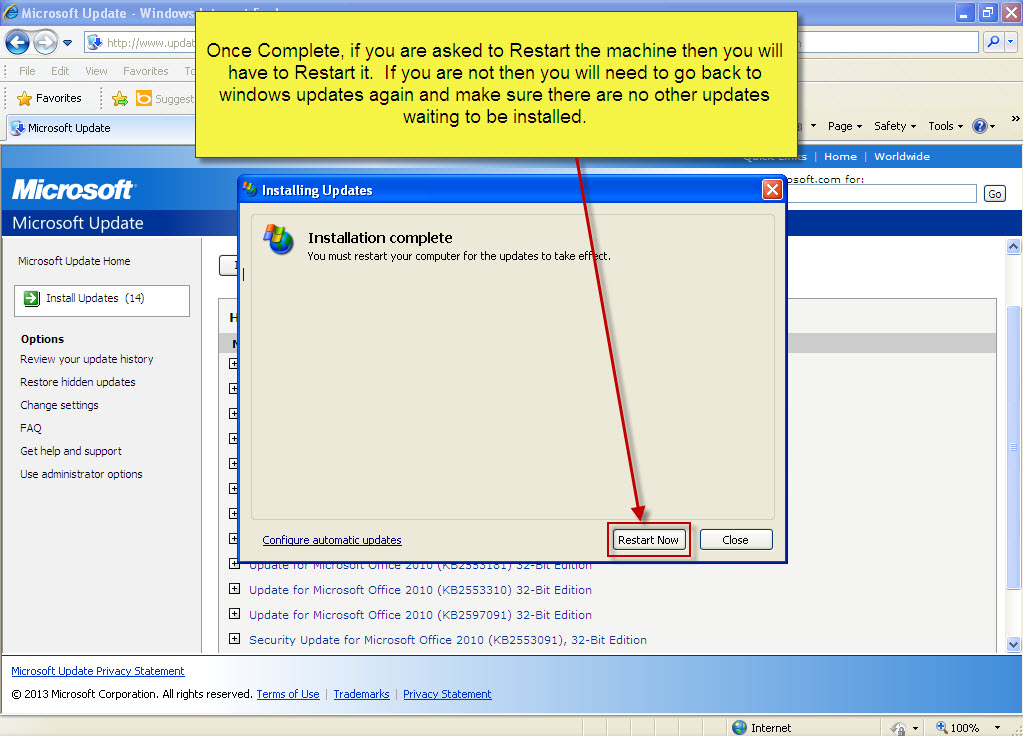This screenshot has width=1023, height=736.
Task: Click the dialog's Close button
Action: point(735,540)
